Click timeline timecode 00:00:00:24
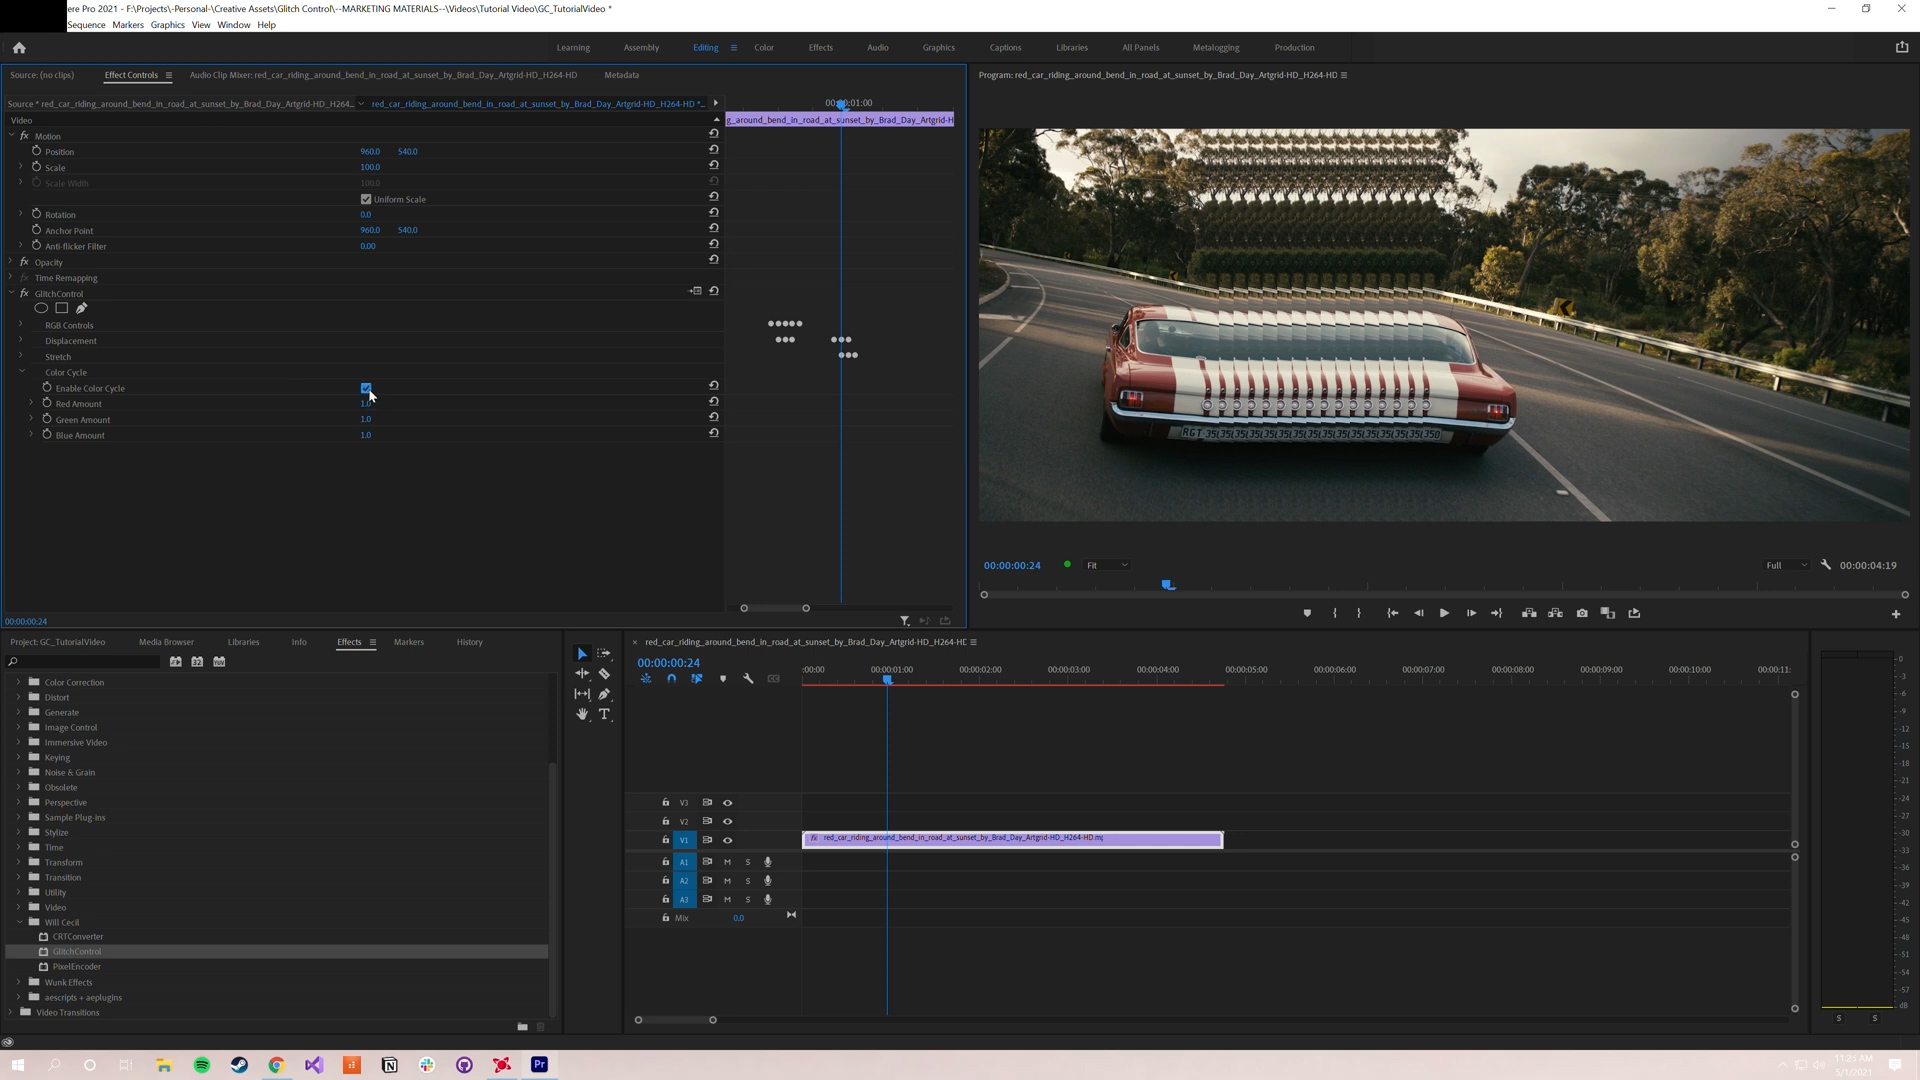This screenshot has width=1920, height=1080. (x=669, y=663)
